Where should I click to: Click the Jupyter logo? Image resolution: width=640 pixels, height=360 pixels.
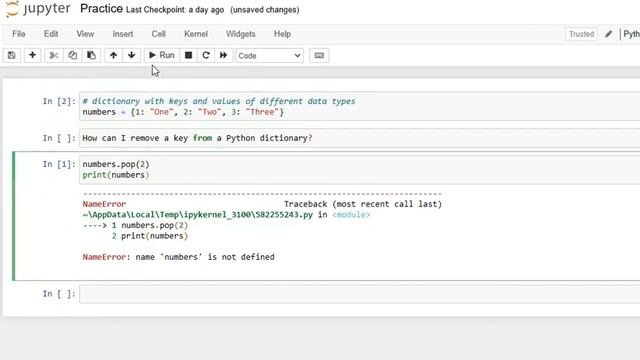point(38,9)
